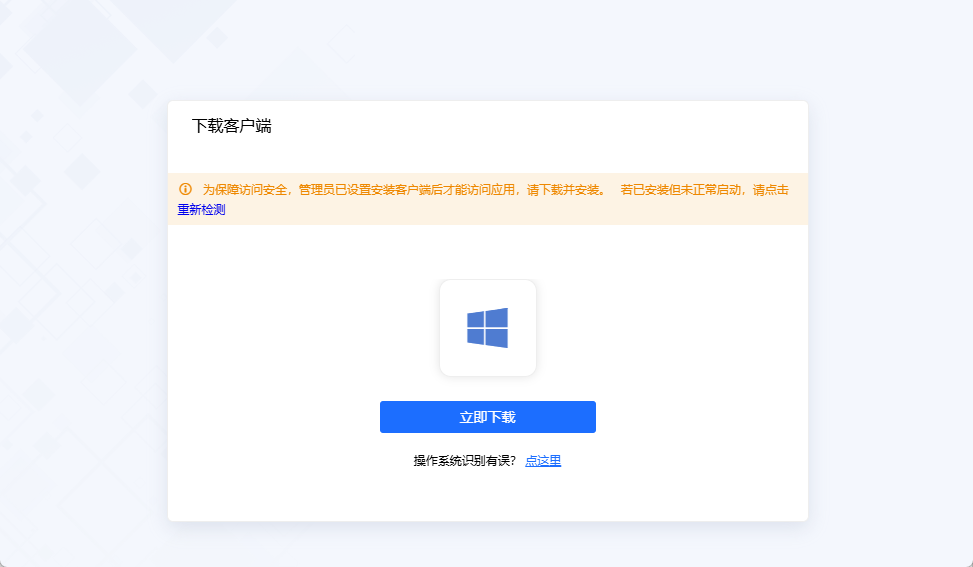
Task: Click the 下载客户端 page heading
Action: click(231, 126)
